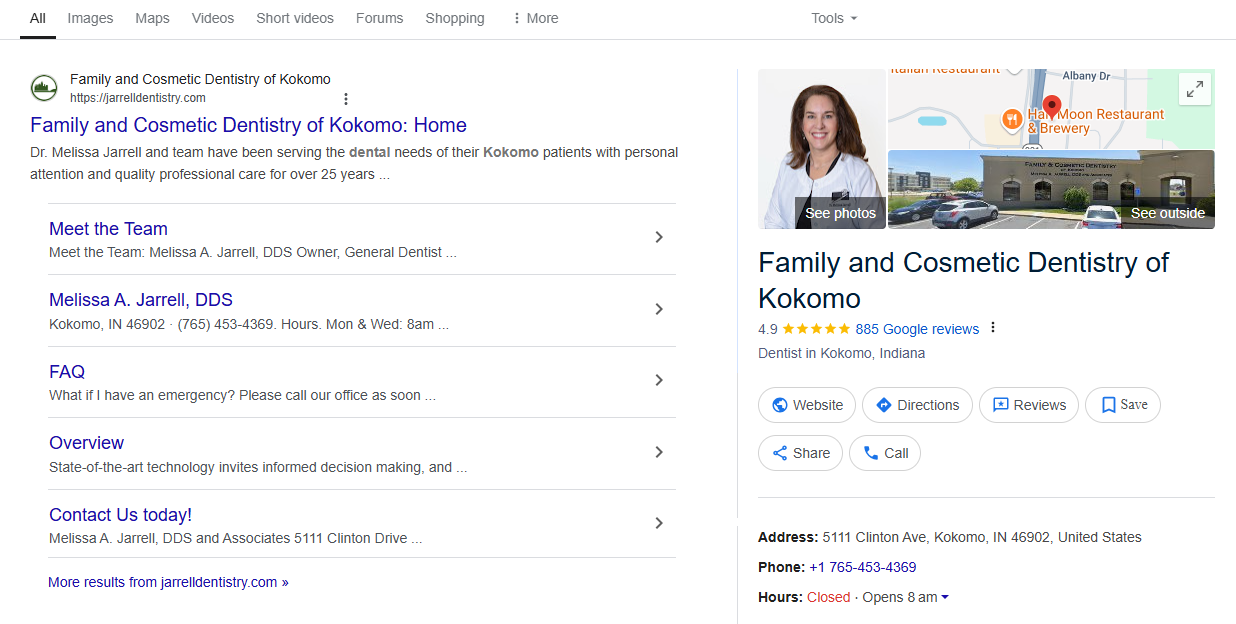Click the Half Moon Restaurant map marker
The image size is (1236, 624).
point(1012,120)
